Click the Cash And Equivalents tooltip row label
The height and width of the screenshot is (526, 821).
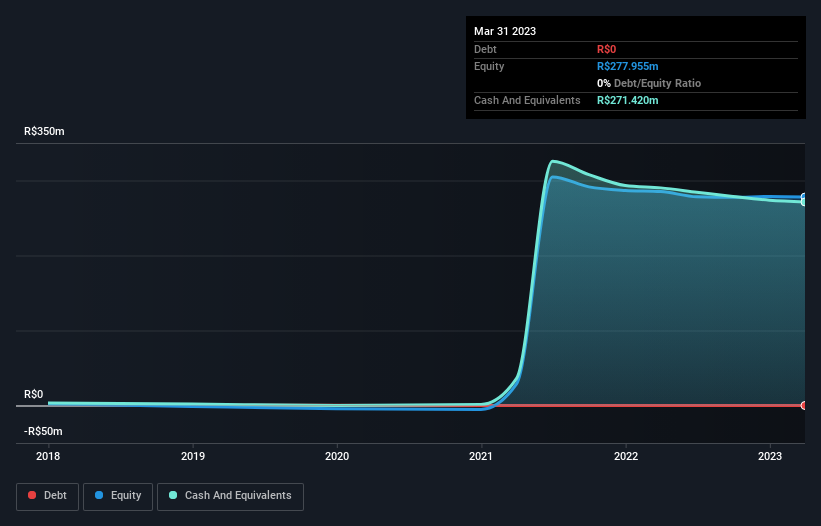pos(527,100)
